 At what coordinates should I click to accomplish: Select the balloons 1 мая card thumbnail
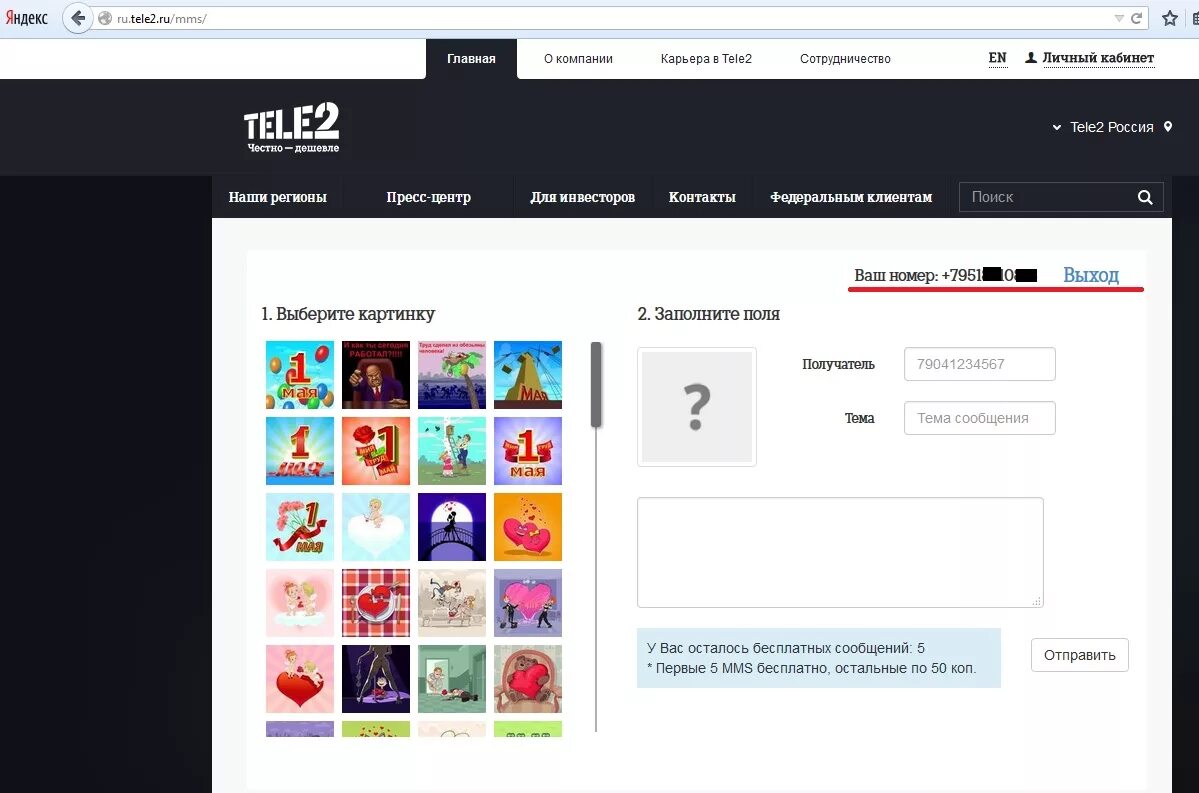[299, 375]
